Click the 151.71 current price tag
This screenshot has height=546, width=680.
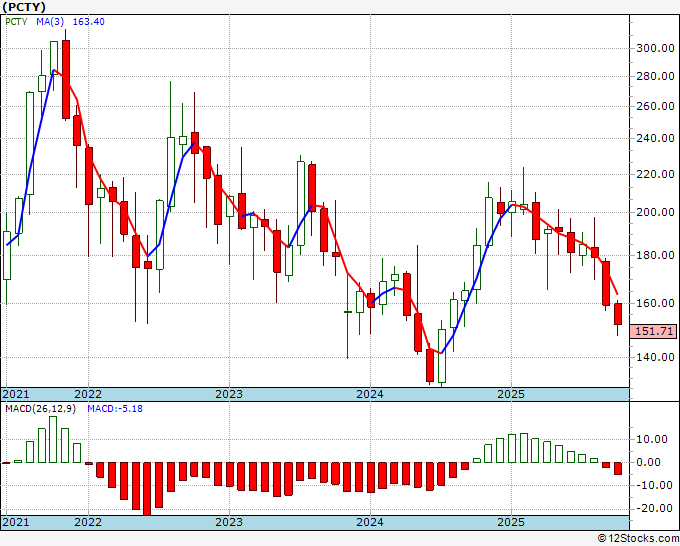(654, 331)
